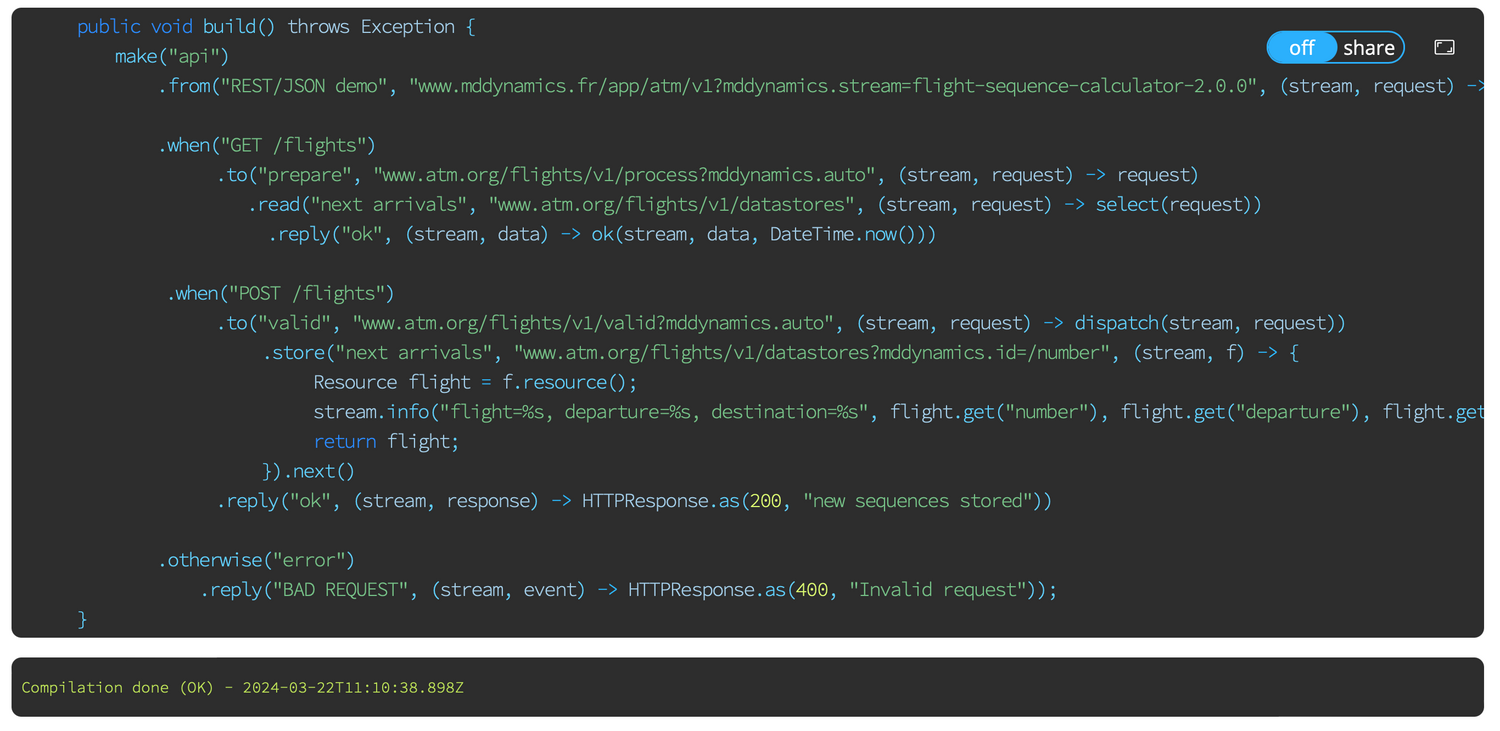Click the make("api") call
This screenshot has height=731, width=1500.
pyautogui.click(x=171, y=57)
